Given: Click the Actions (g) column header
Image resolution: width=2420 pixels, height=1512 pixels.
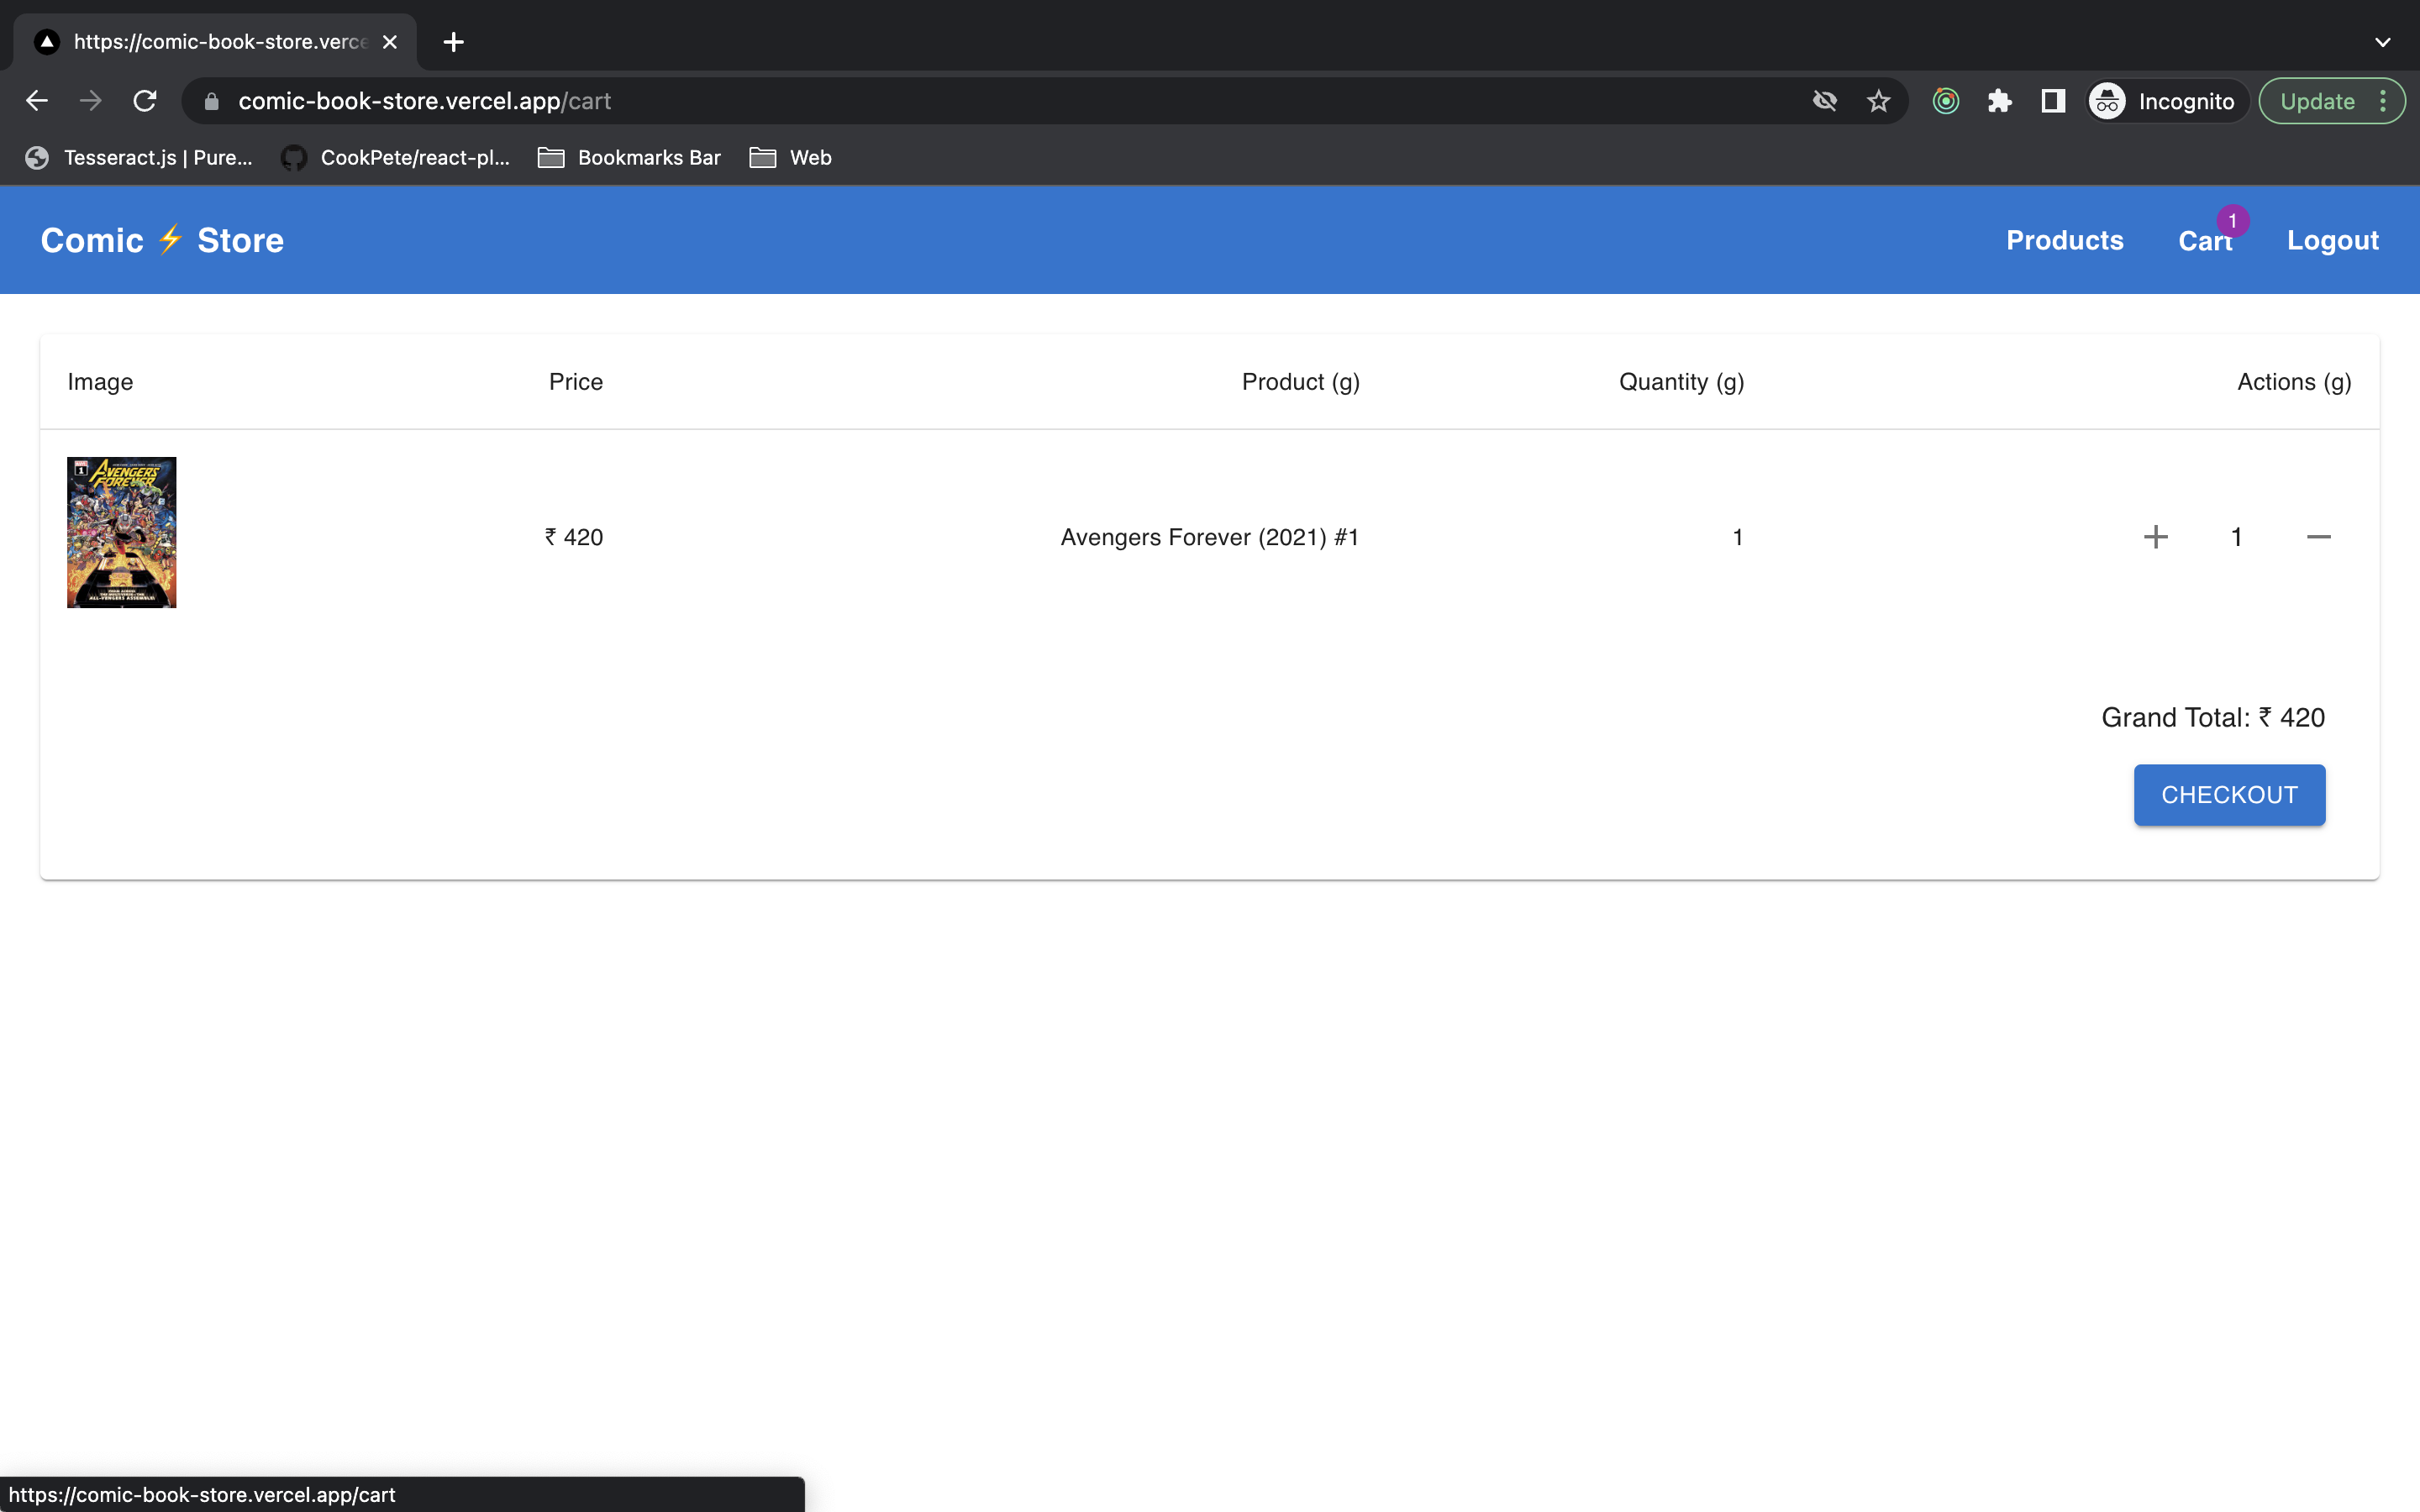Looking at the screenshot, I should 2294,382.
